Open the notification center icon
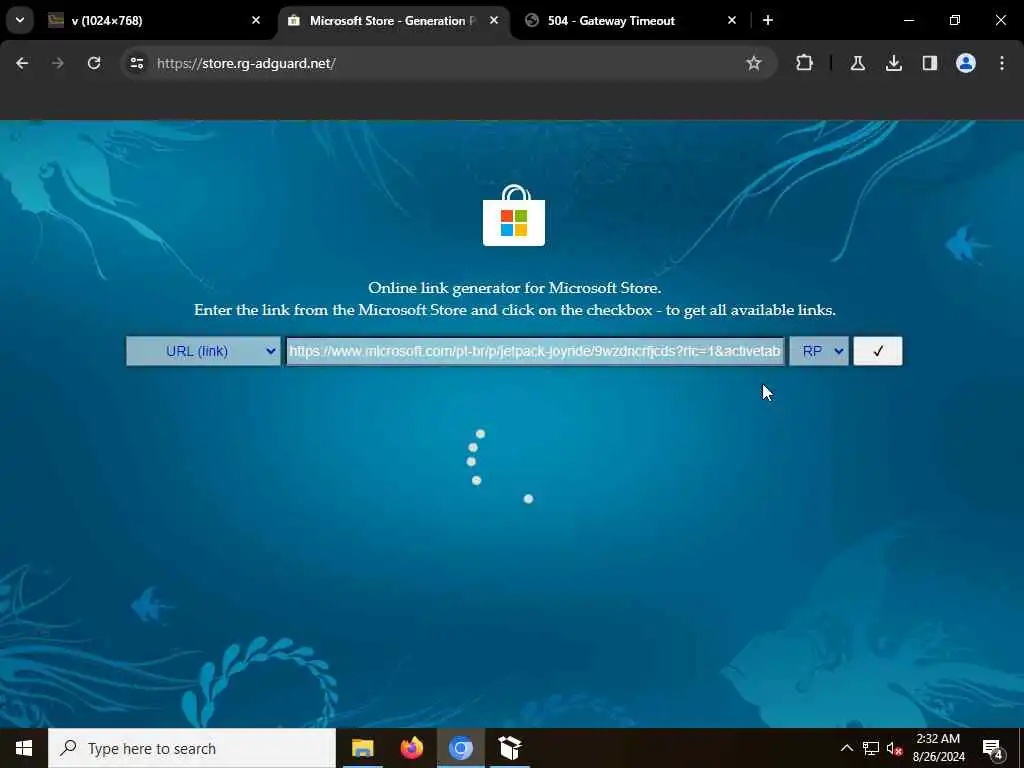 click(993, 749)
